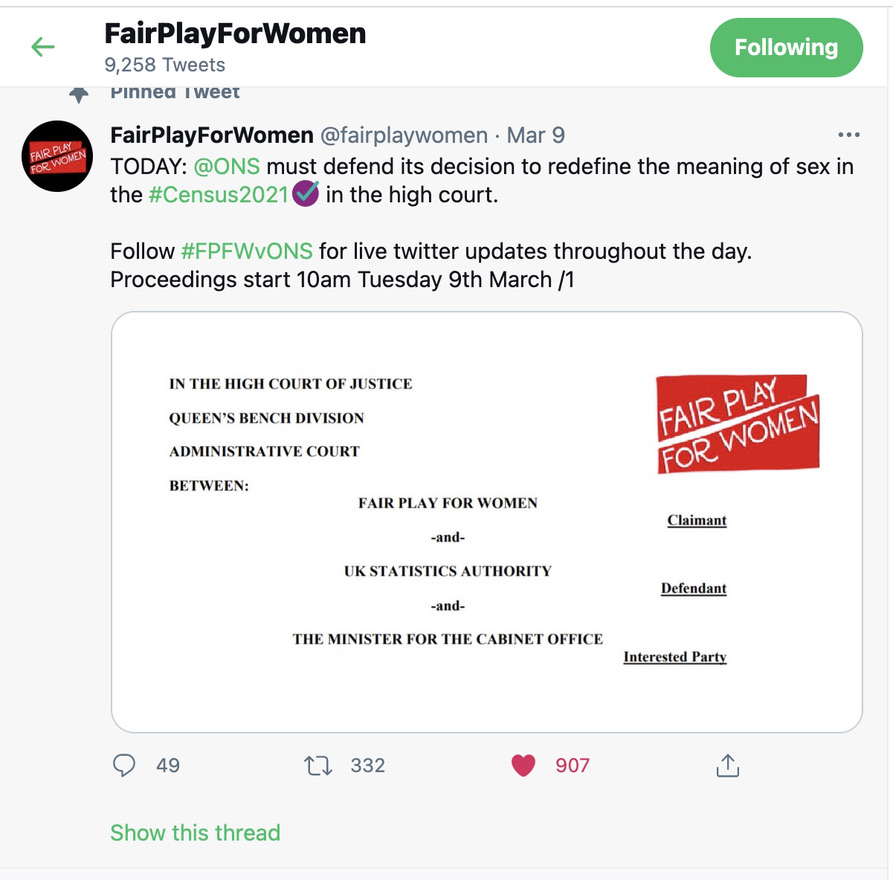The height and width of the screenshot is (880, 893).
Task: Click the FairPlayForWomen header title
Action: tap(235, 34)
